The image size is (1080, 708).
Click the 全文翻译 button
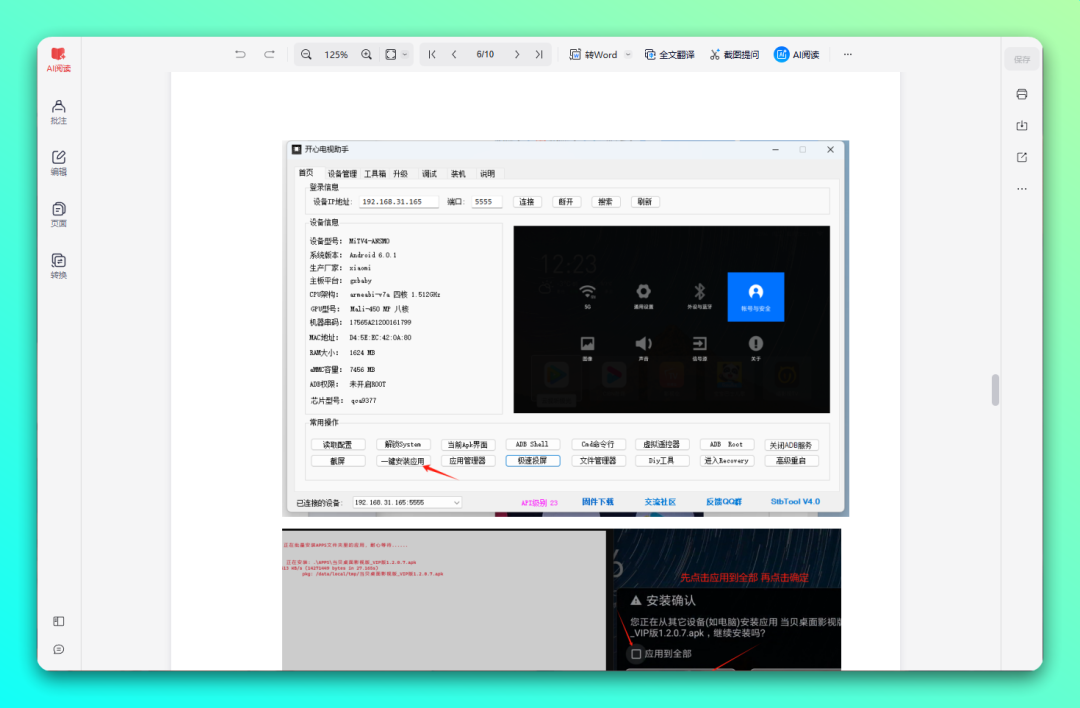click(669, 54)
